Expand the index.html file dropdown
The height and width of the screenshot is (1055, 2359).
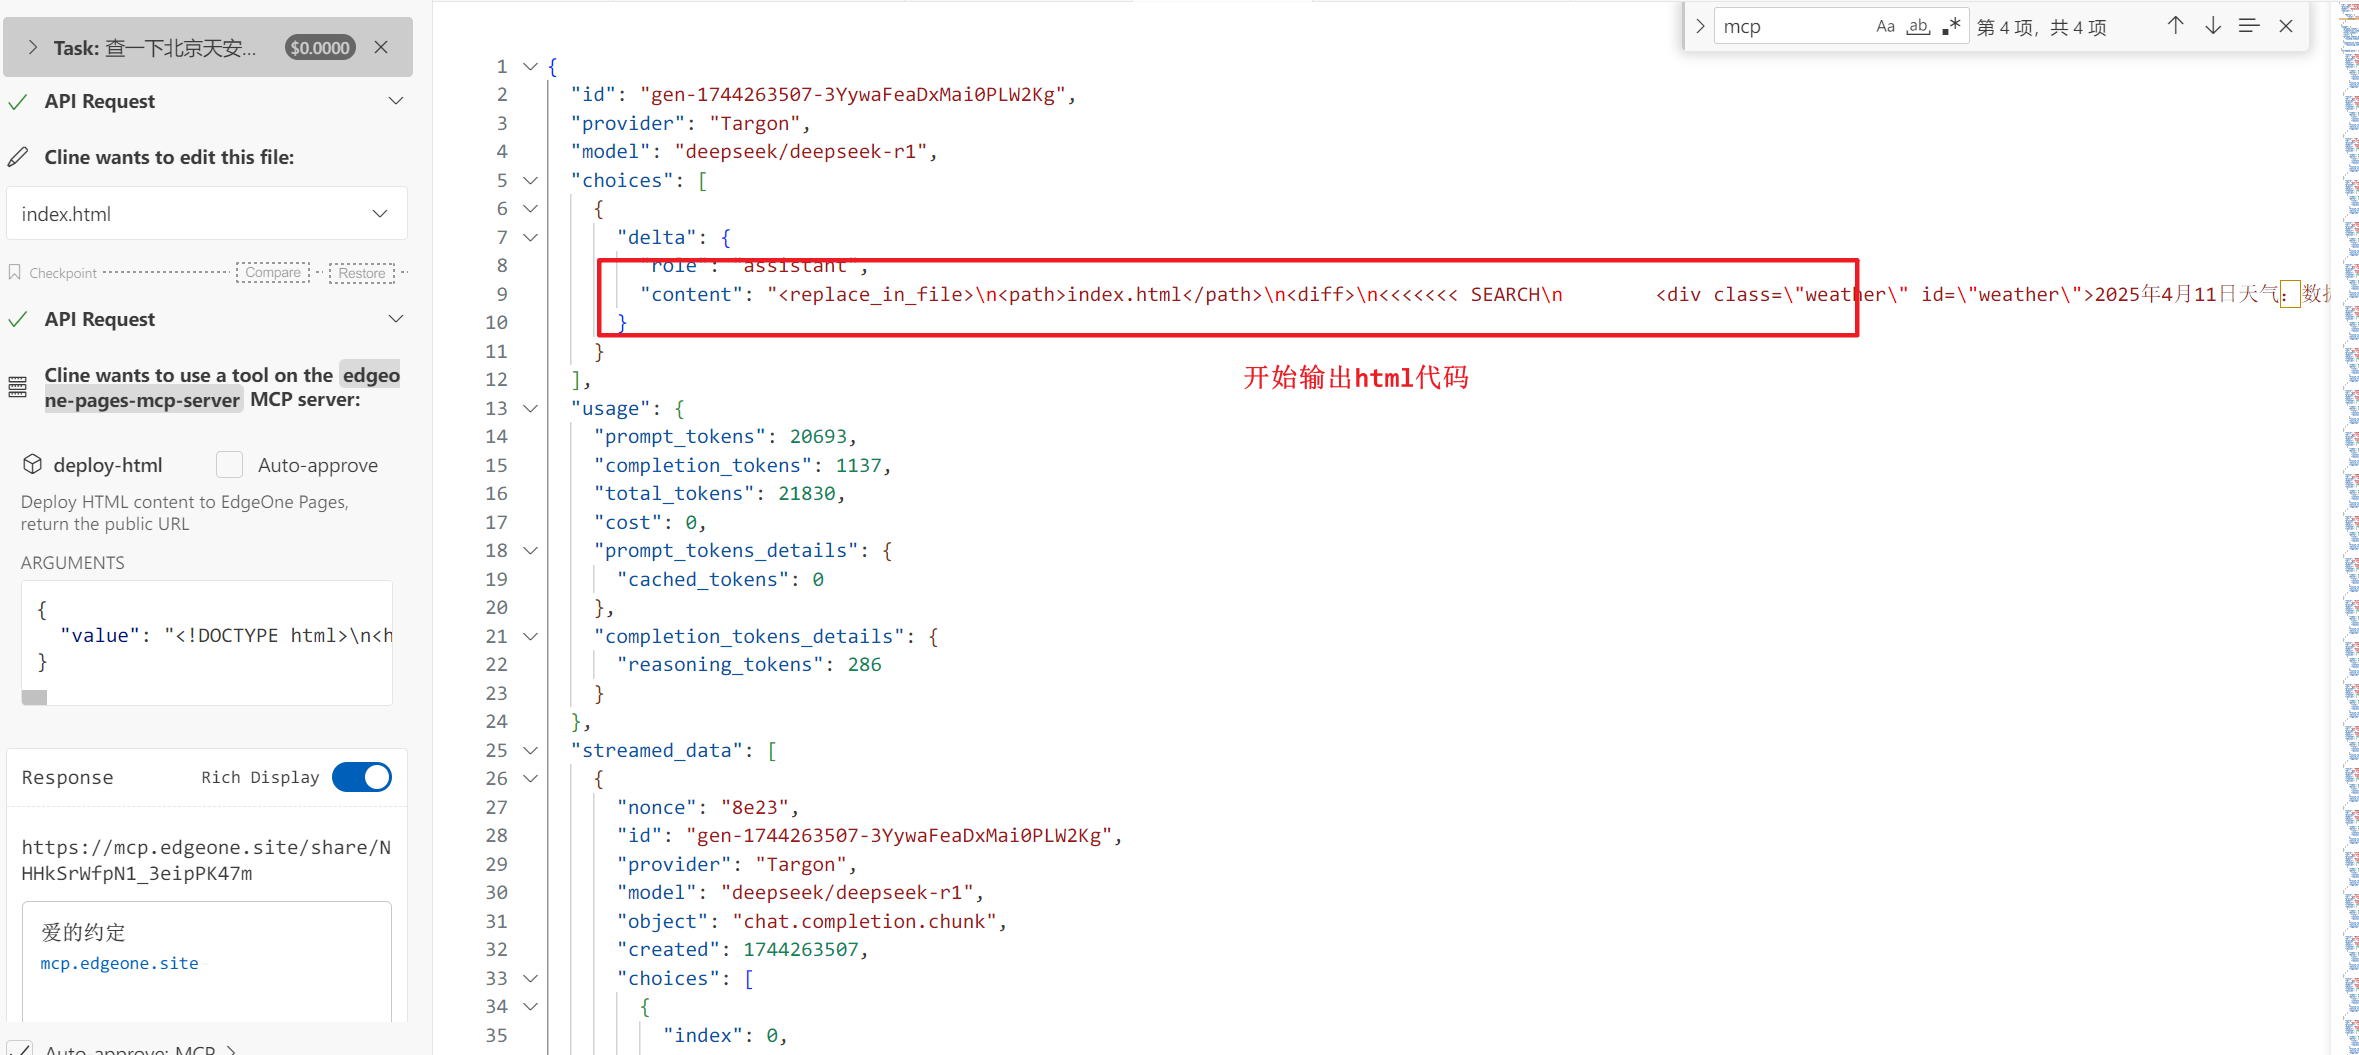point(380,214)
